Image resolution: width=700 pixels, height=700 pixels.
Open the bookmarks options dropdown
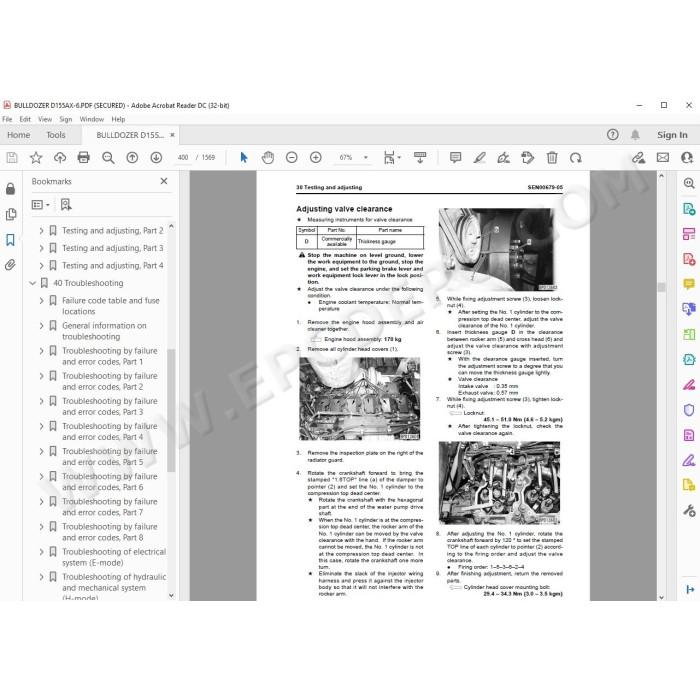(x=41, y=204)
